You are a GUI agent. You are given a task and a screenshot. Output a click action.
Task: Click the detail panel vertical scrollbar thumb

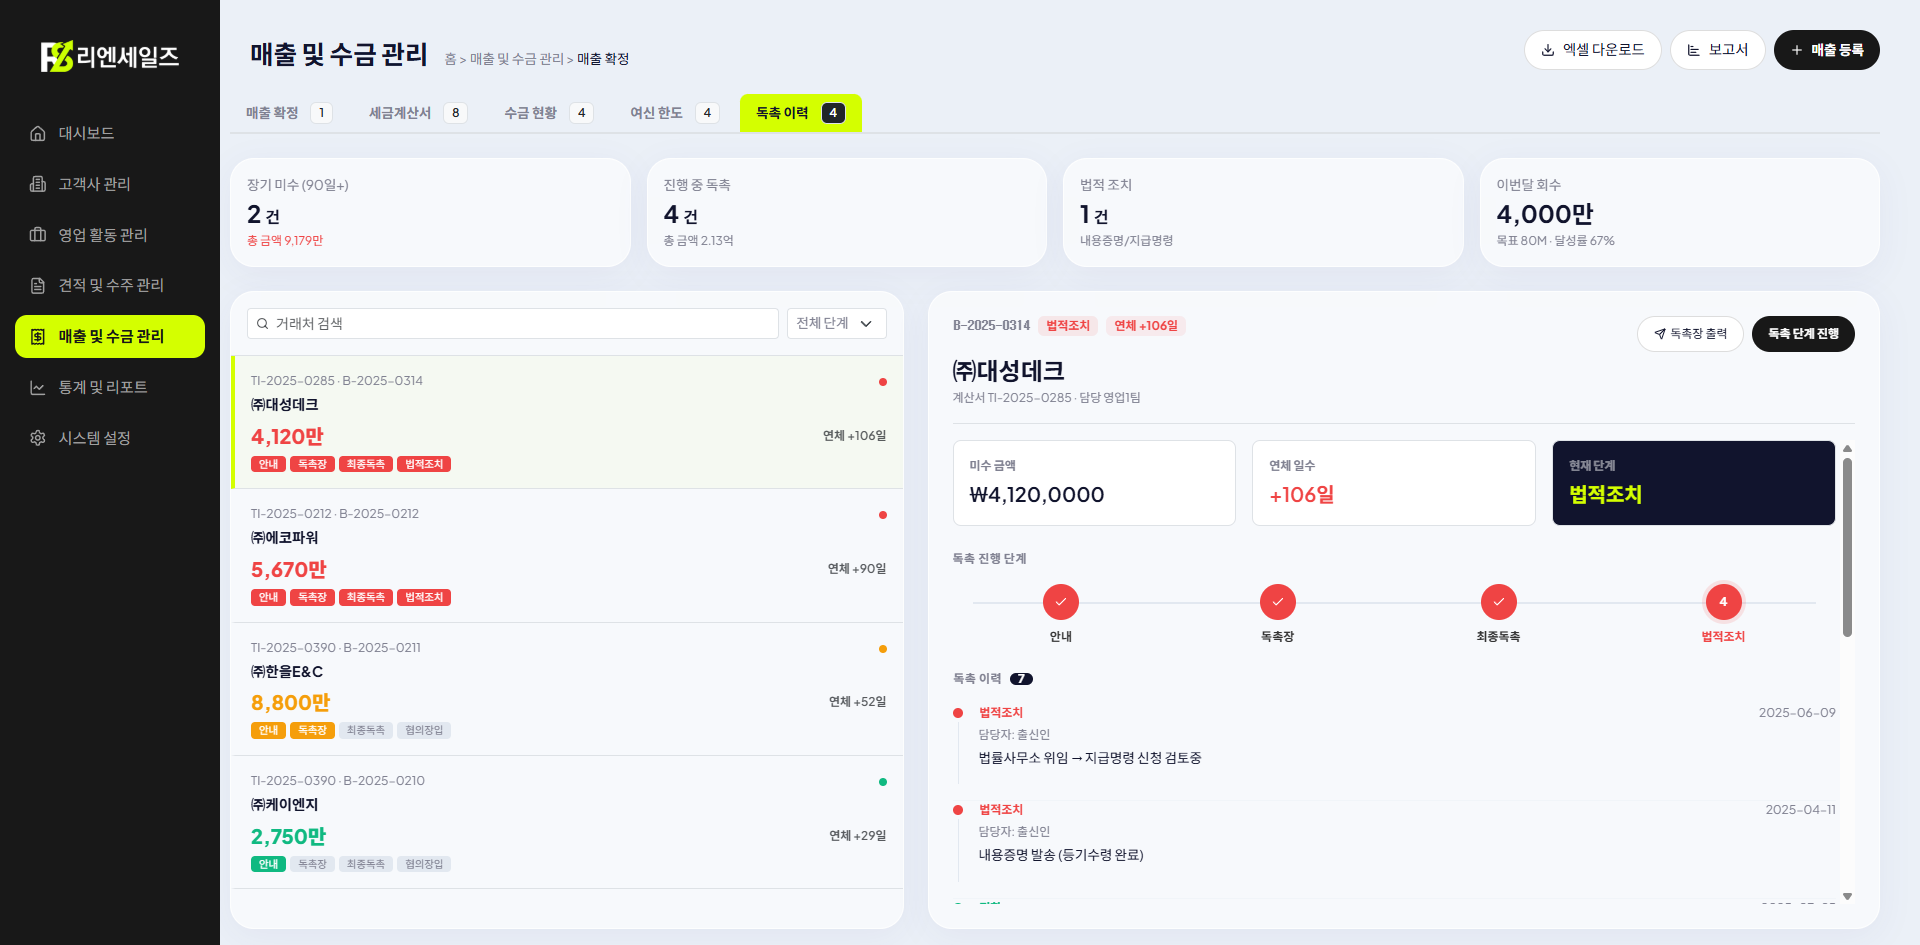click(1847, 547)
